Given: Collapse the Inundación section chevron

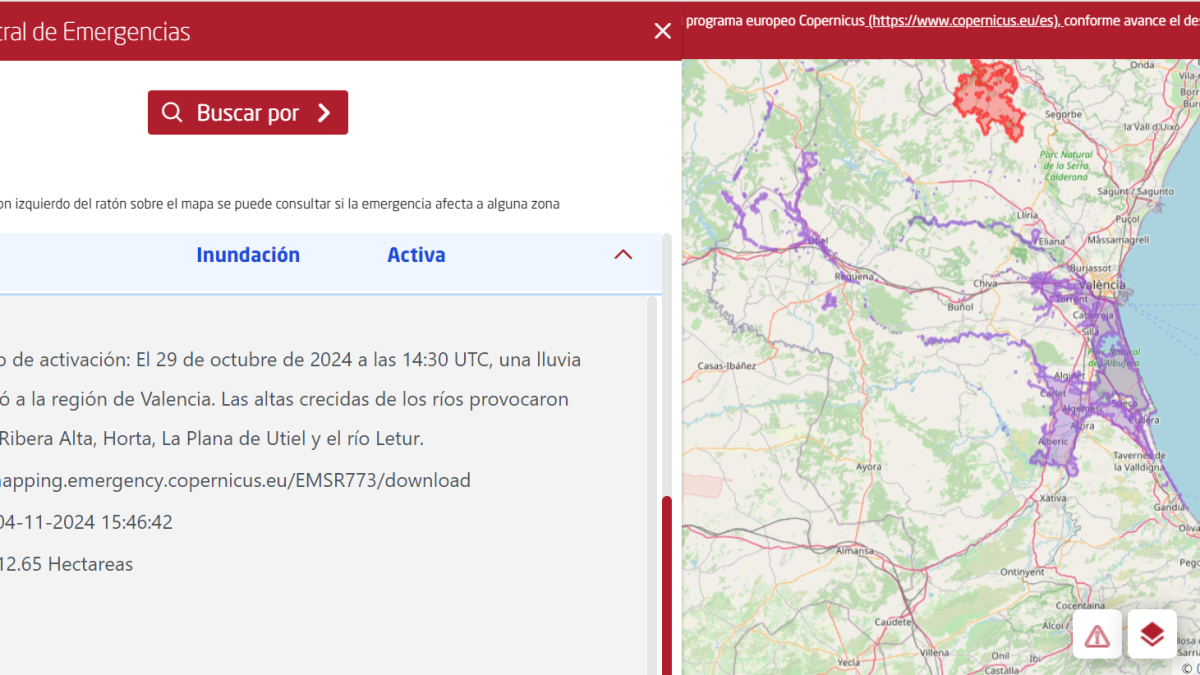Looking at the screenshot, I should [623, 255].
